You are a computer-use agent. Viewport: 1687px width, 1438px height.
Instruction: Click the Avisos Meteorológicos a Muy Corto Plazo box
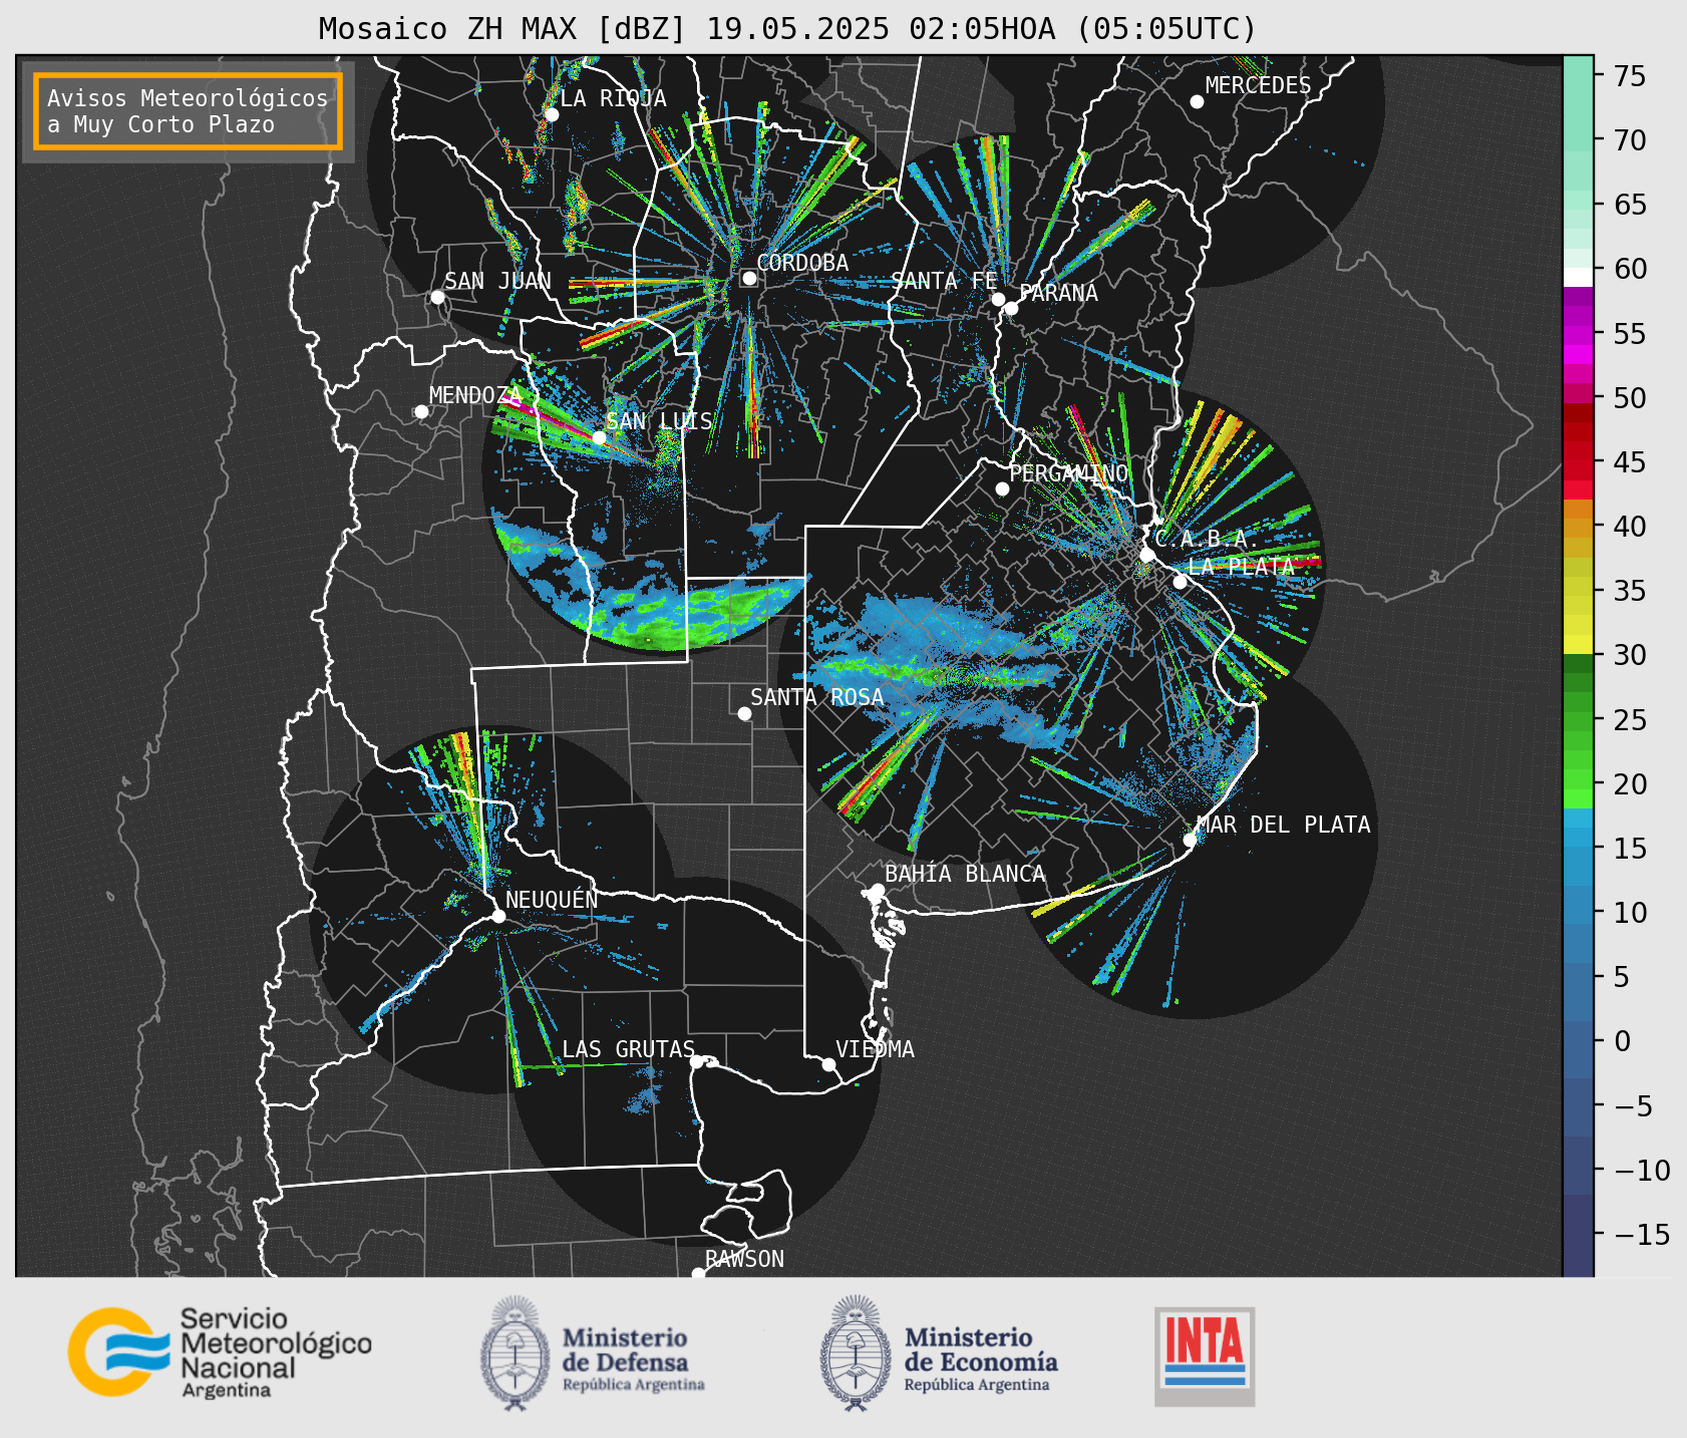[x=188, y=111]
